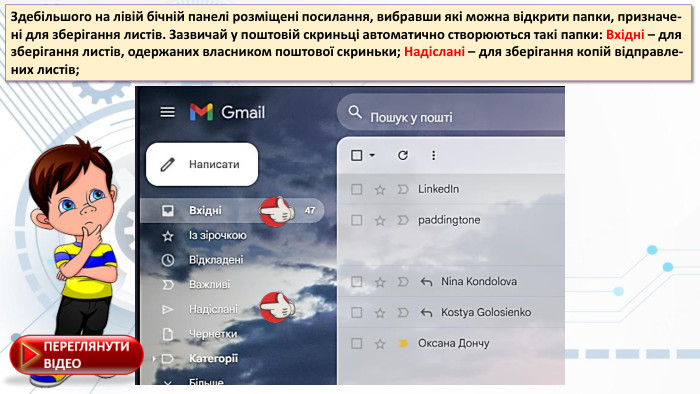Star the Nina Kondolova email
Viewport: 700px width, 394px height.
click(380, 282)
